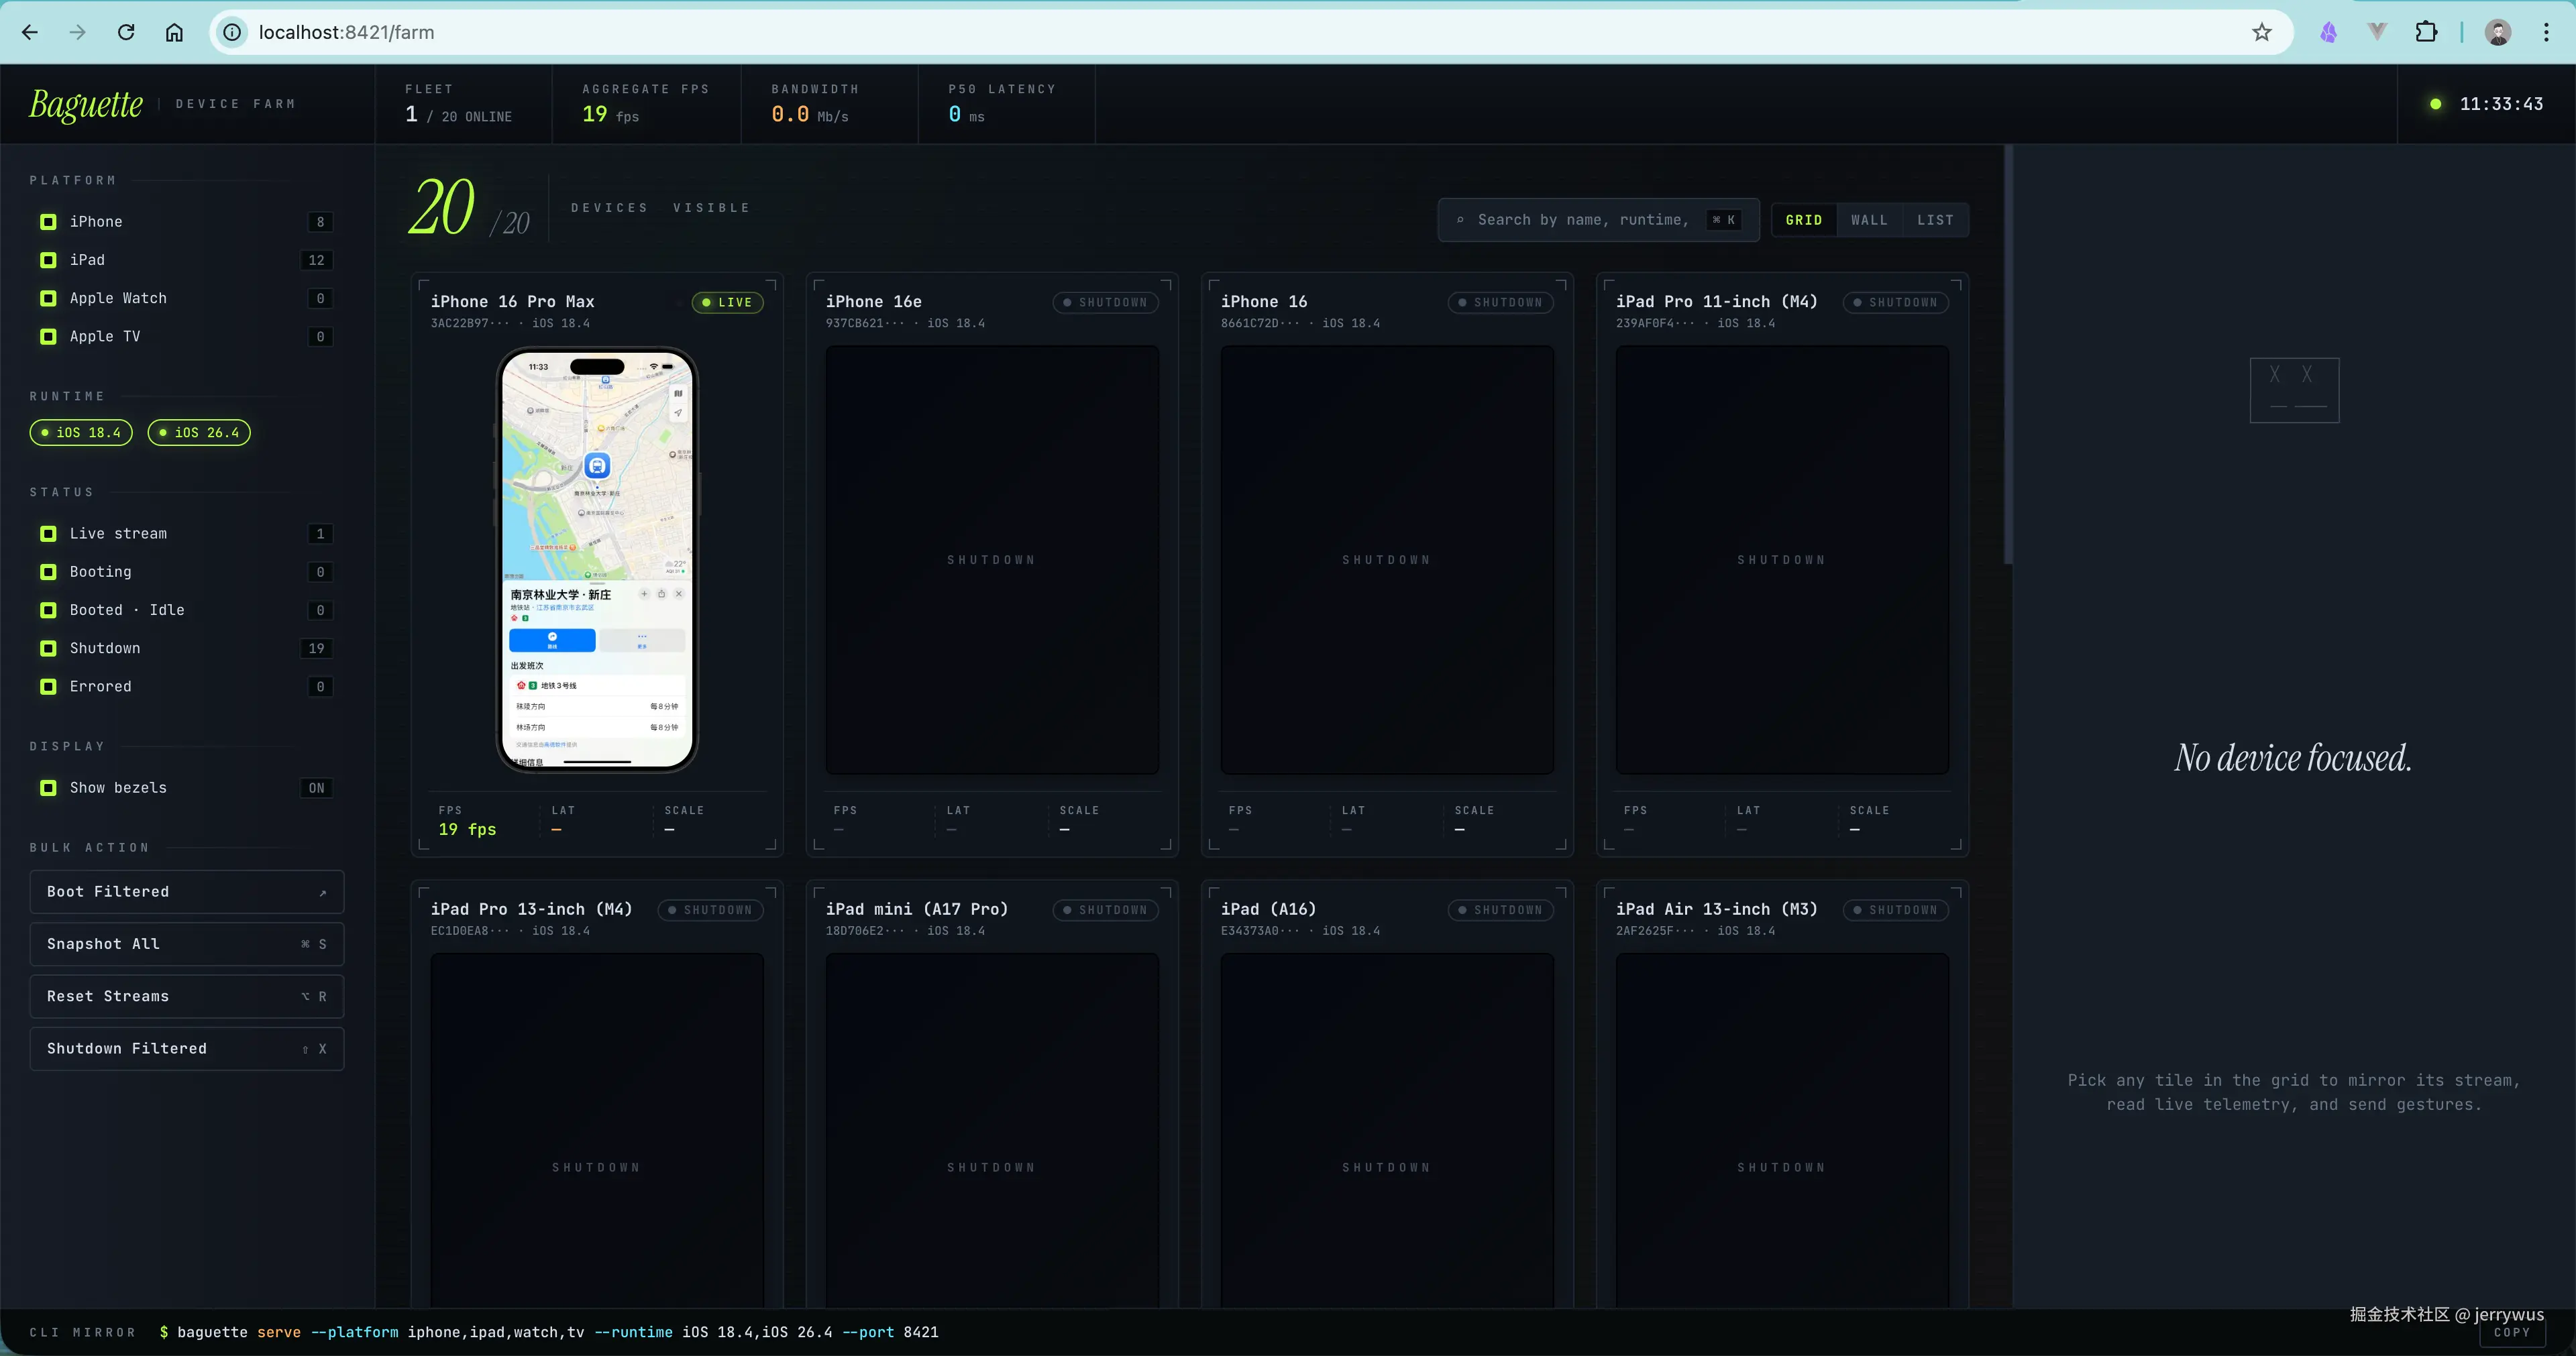Click the "No device focused." heading
Viewport: 2576px width, 1356px height.
click(2293, 759)
